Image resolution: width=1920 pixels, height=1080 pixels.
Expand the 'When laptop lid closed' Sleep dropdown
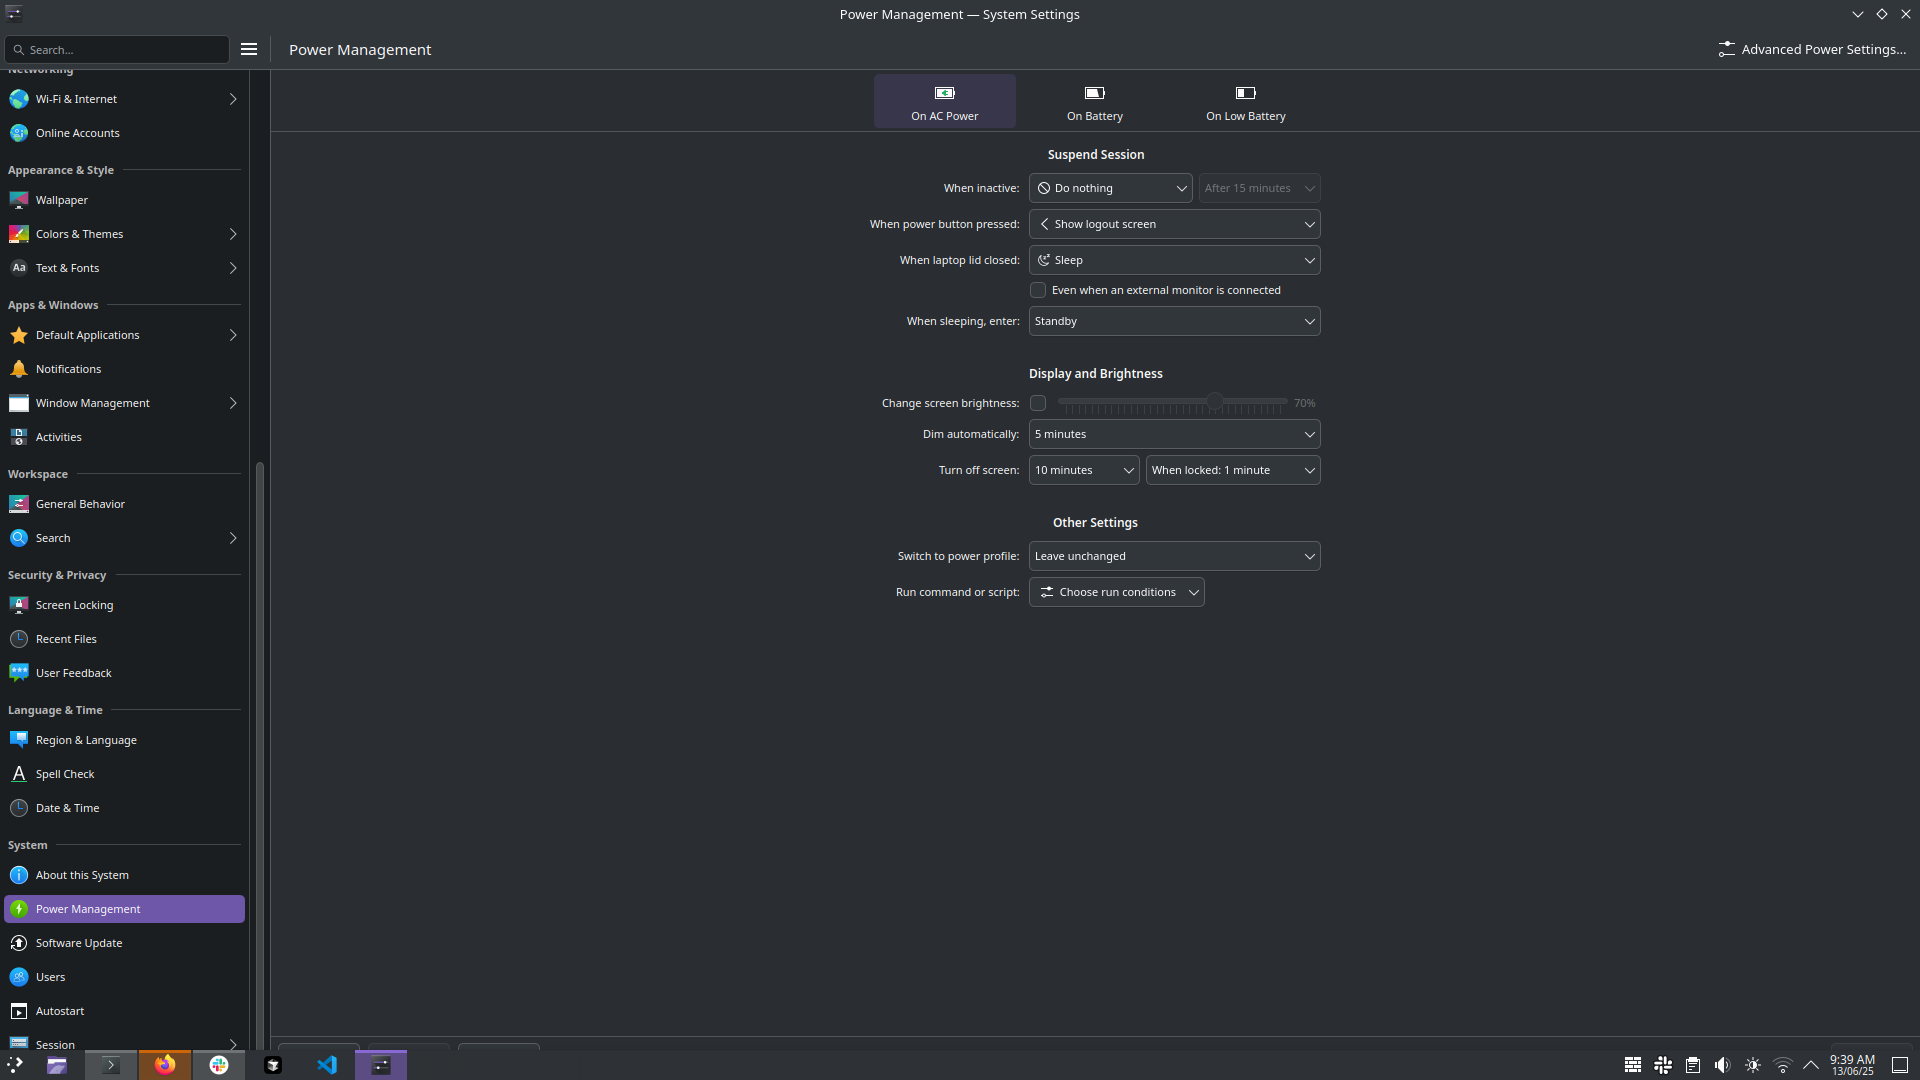click(1174, 260)
